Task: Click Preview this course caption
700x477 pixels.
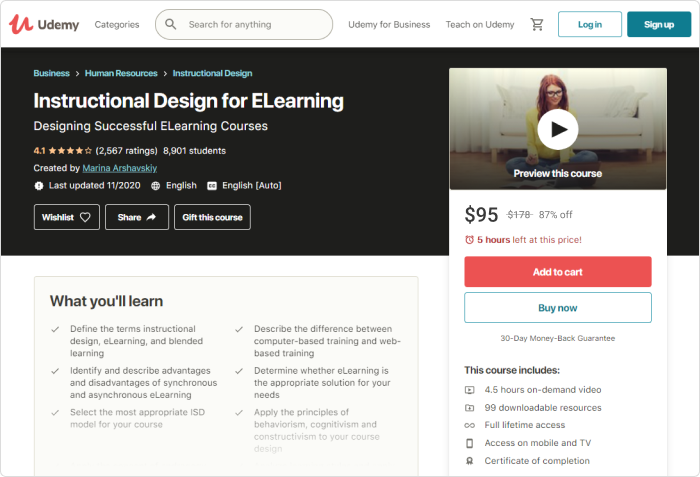Action: point(558,173)
